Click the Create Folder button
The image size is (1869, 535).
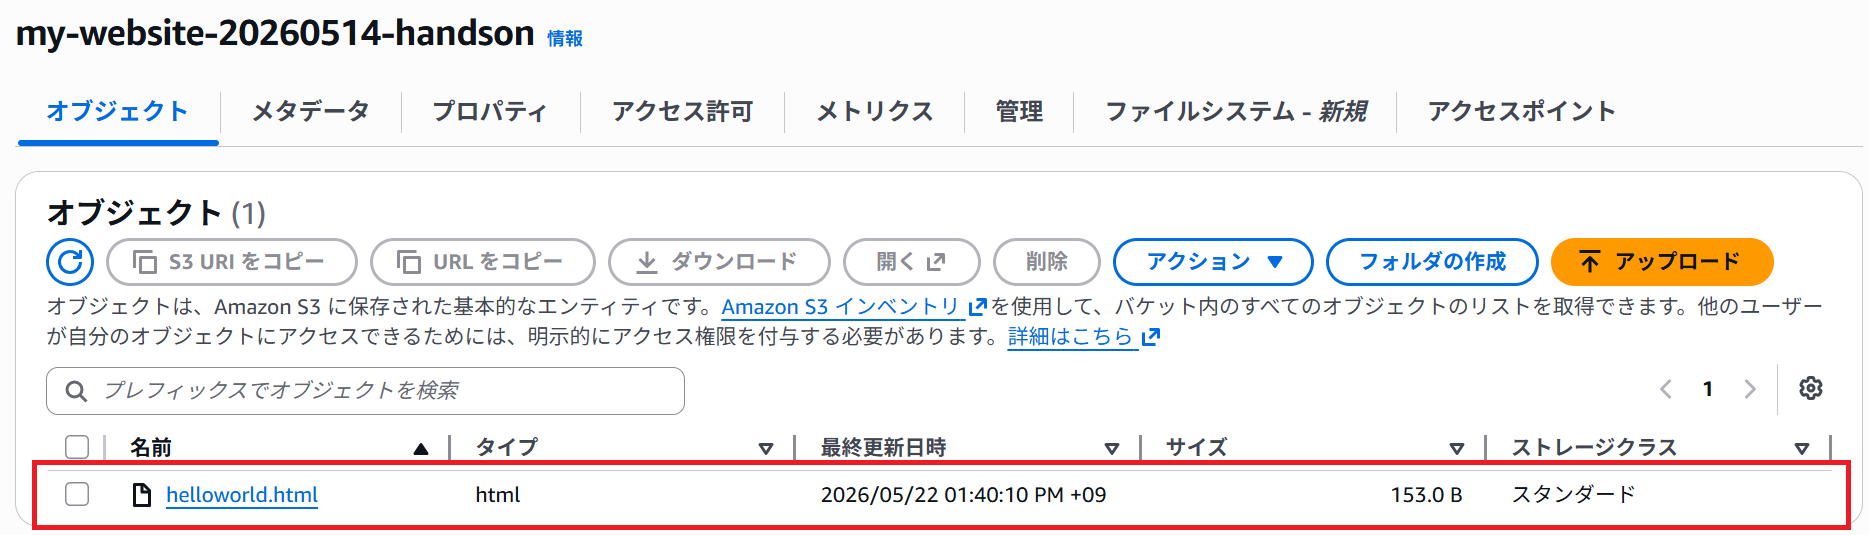click(x=1432, y=262)
